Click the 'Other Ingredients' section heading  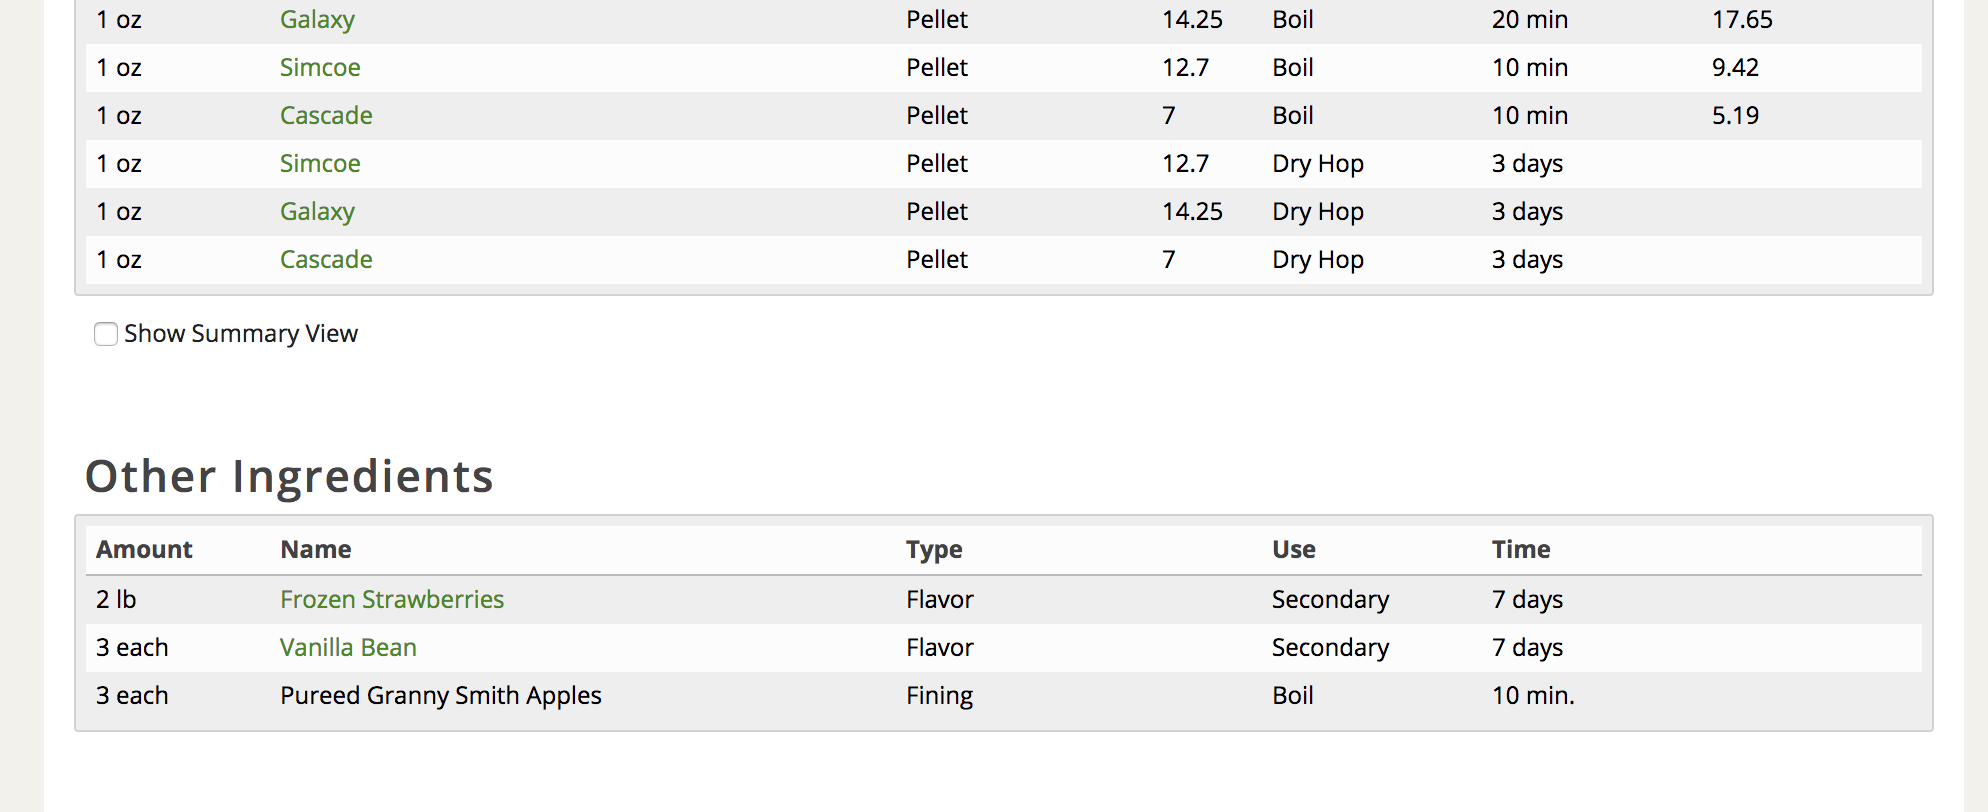(x=289, y=476)
